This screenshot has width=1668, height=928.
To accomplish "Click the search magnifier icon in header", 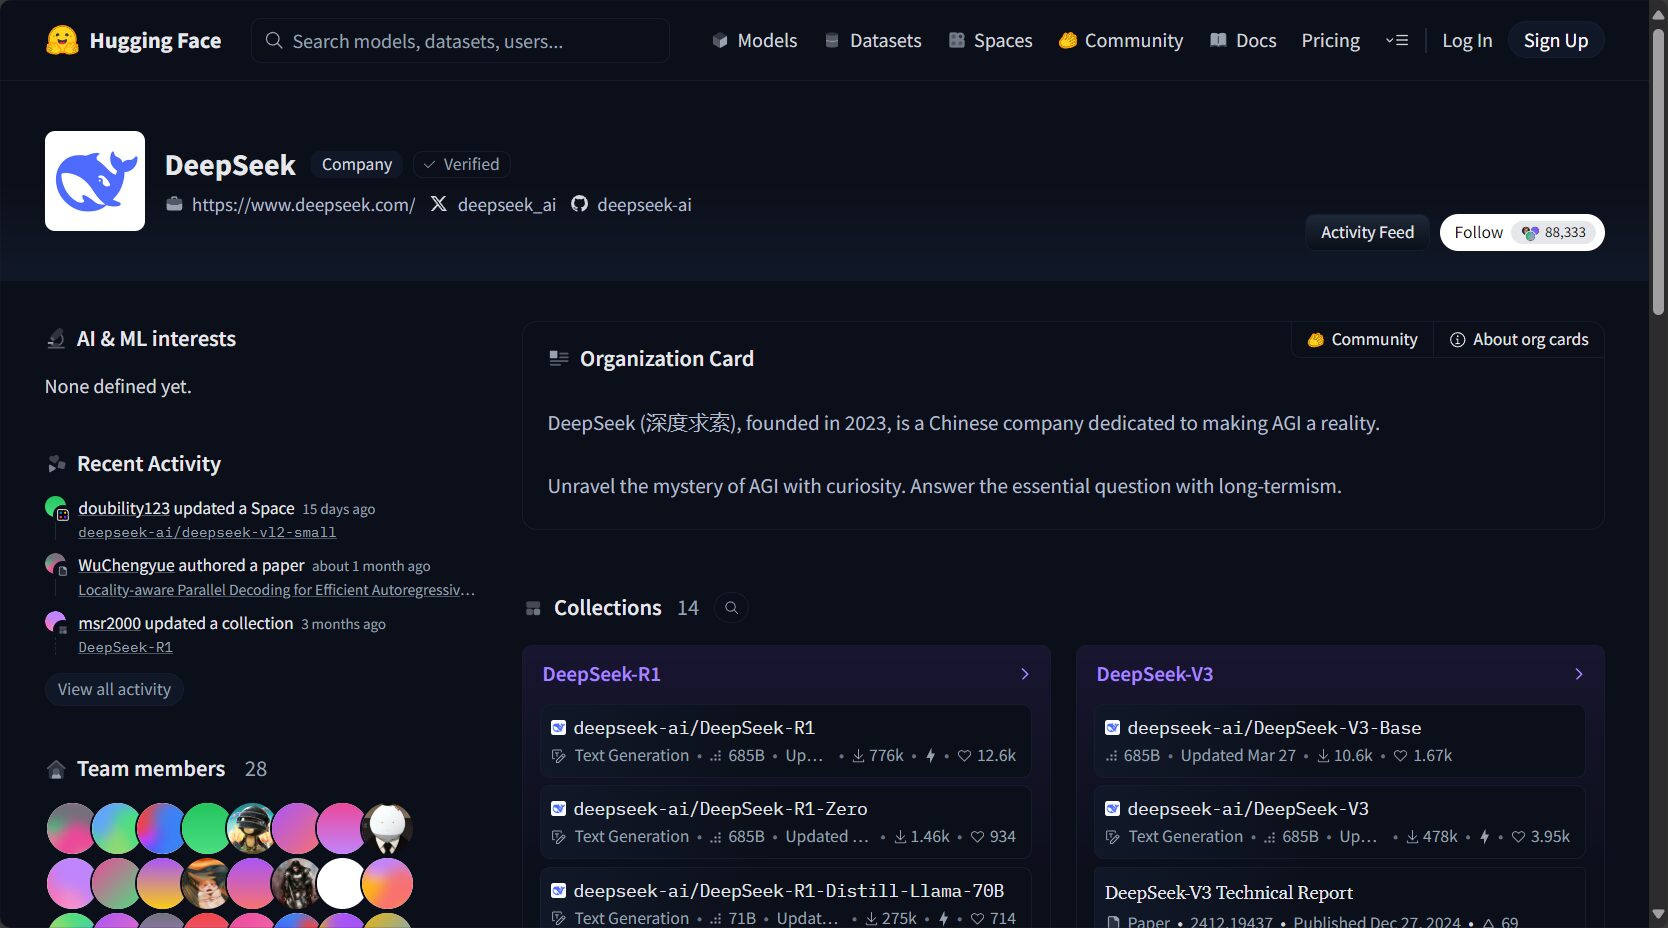I will (274, 40).
